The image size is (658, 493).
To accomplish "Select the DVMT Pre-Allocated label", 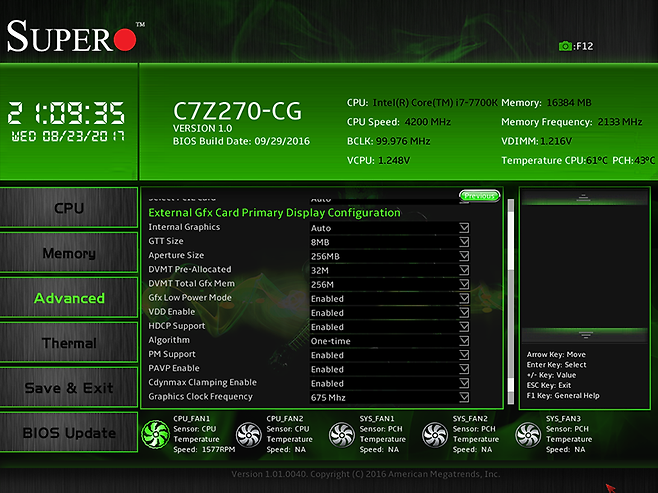I will [x=190, y=269].
